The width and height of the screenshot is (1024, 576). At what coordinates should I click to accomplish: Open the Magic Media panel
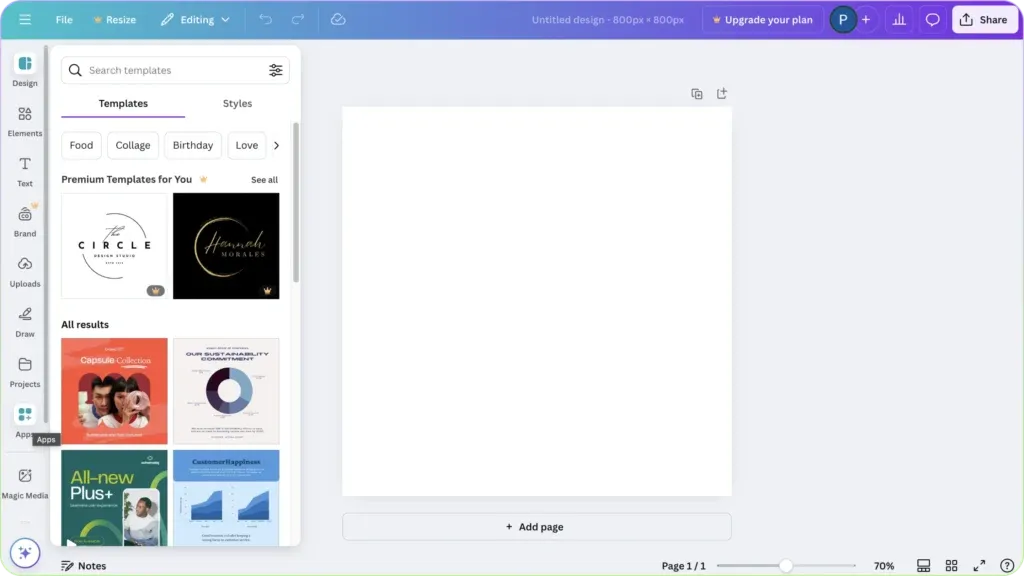tap(24, 481)
